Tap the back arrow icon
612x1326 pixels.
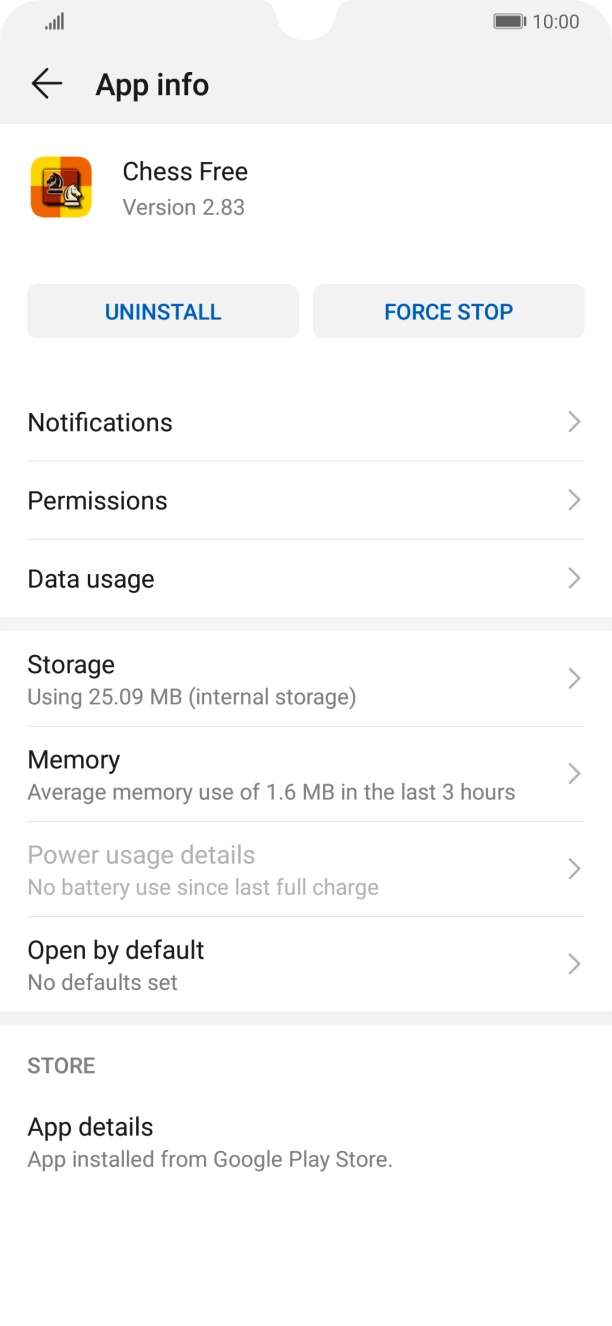pyautogui.click(x=46, y=85)
